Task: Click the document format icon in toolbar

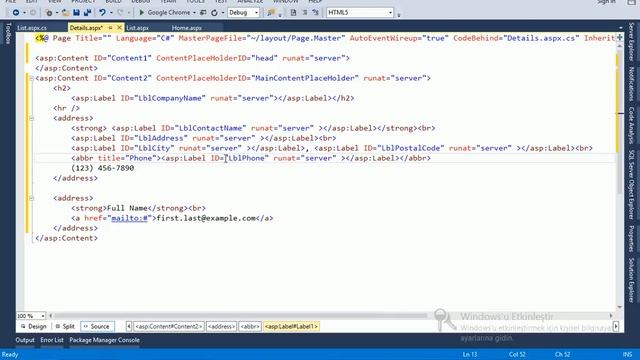Action: (x=293, y=13)
